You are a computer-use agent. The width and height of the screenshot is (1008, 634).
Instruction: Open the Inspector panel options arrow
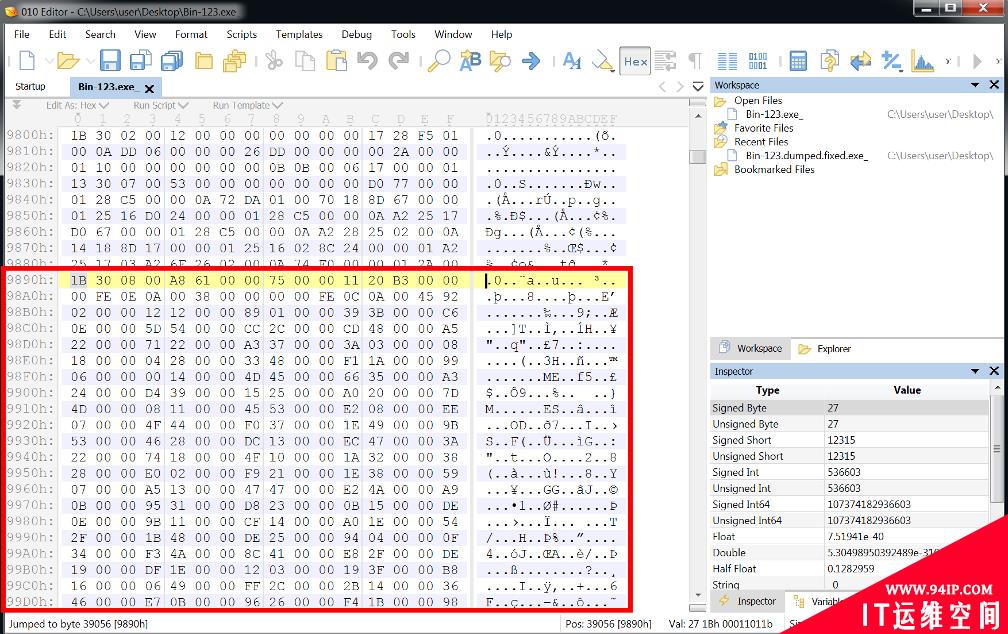pos(975,371)
